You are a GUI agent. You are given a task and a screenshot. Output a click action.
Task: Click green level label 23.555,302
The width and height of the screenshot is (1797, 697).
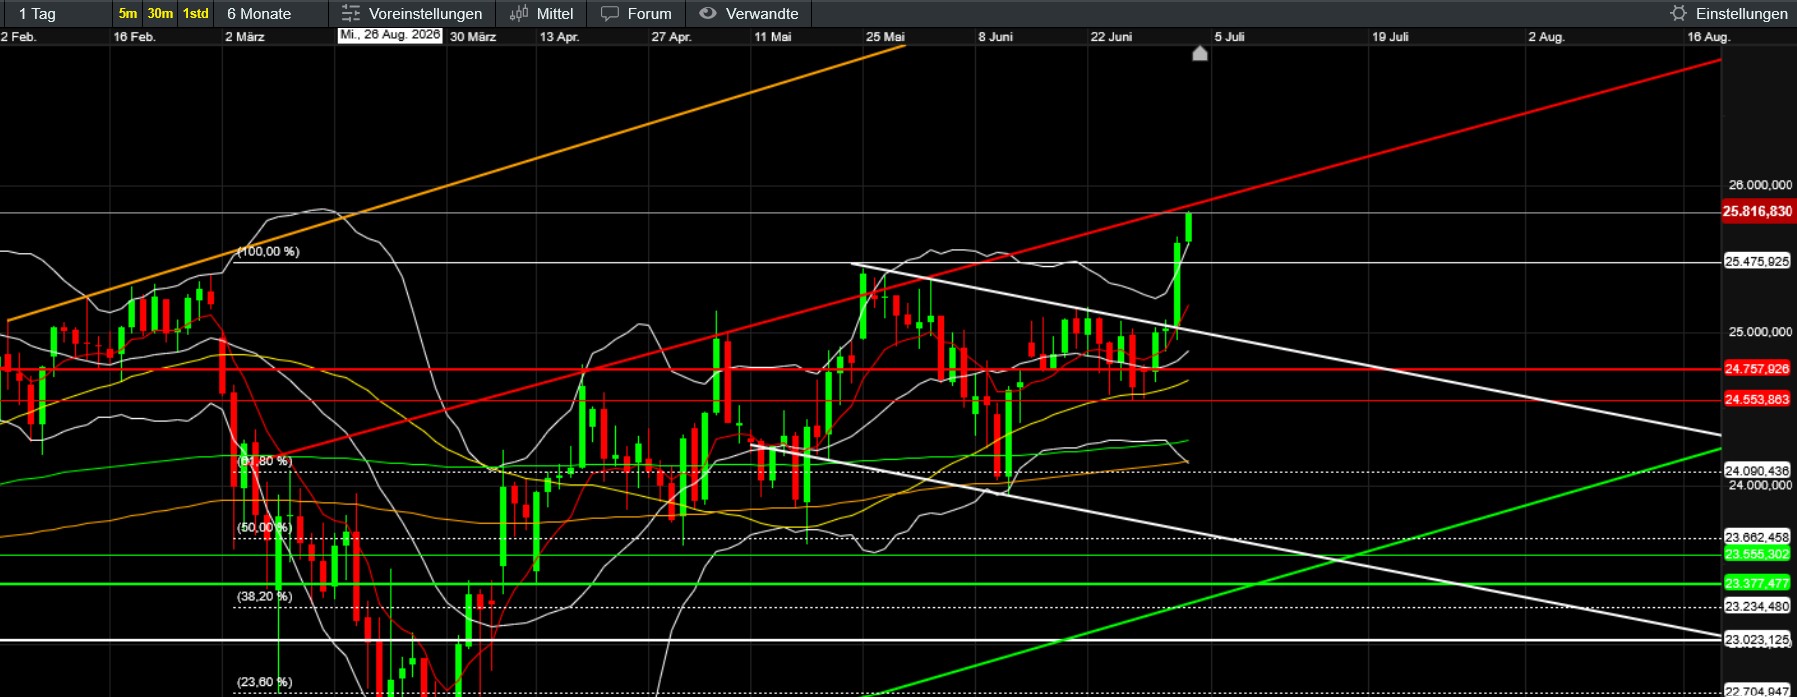point(1757,555)
